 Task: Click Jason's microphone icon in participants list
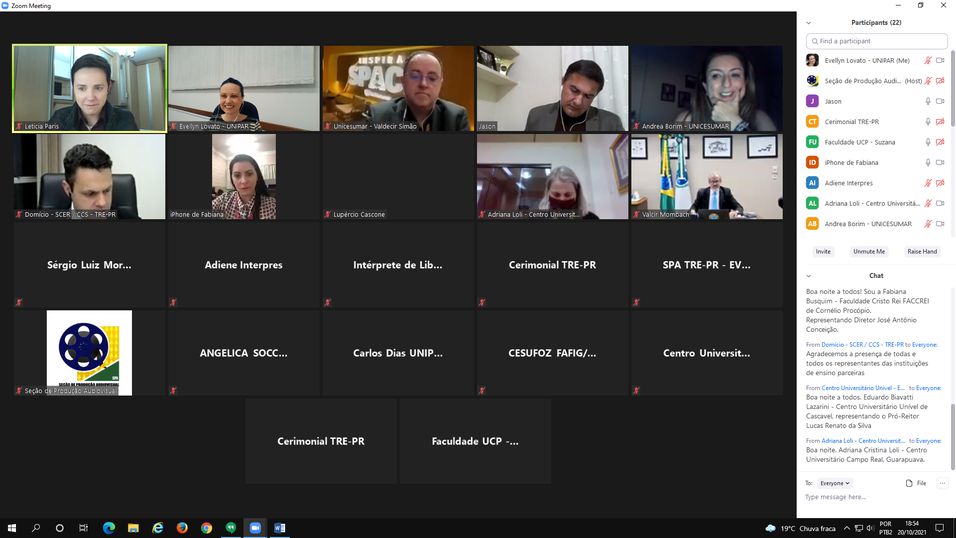(x=928, y=101)
